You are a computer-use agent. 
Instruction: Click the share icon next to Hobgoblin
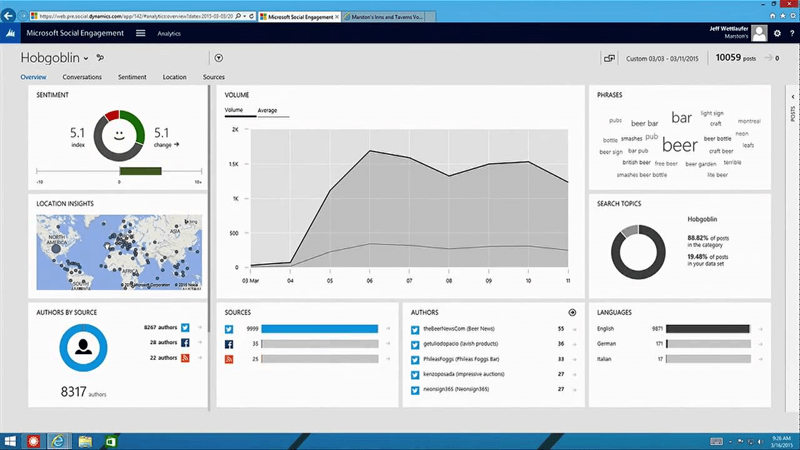coord(100,58)
